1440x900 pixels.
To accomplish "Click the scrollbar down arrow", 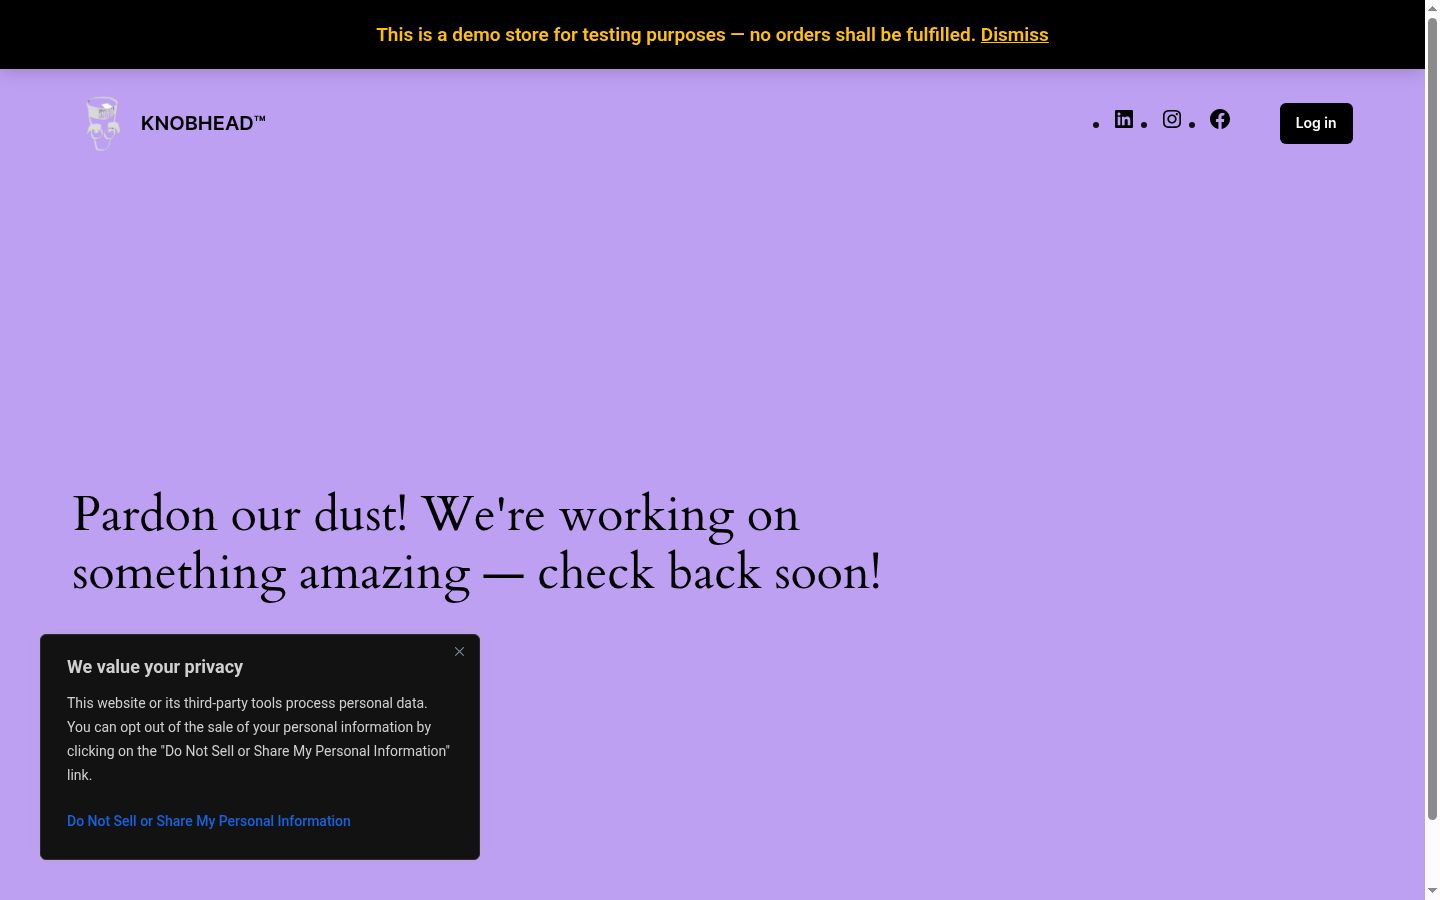I will tap(1432, 891).
